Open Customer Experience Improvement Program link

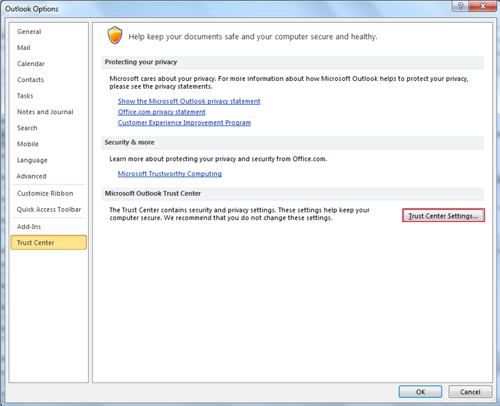[x=184, y=123]
